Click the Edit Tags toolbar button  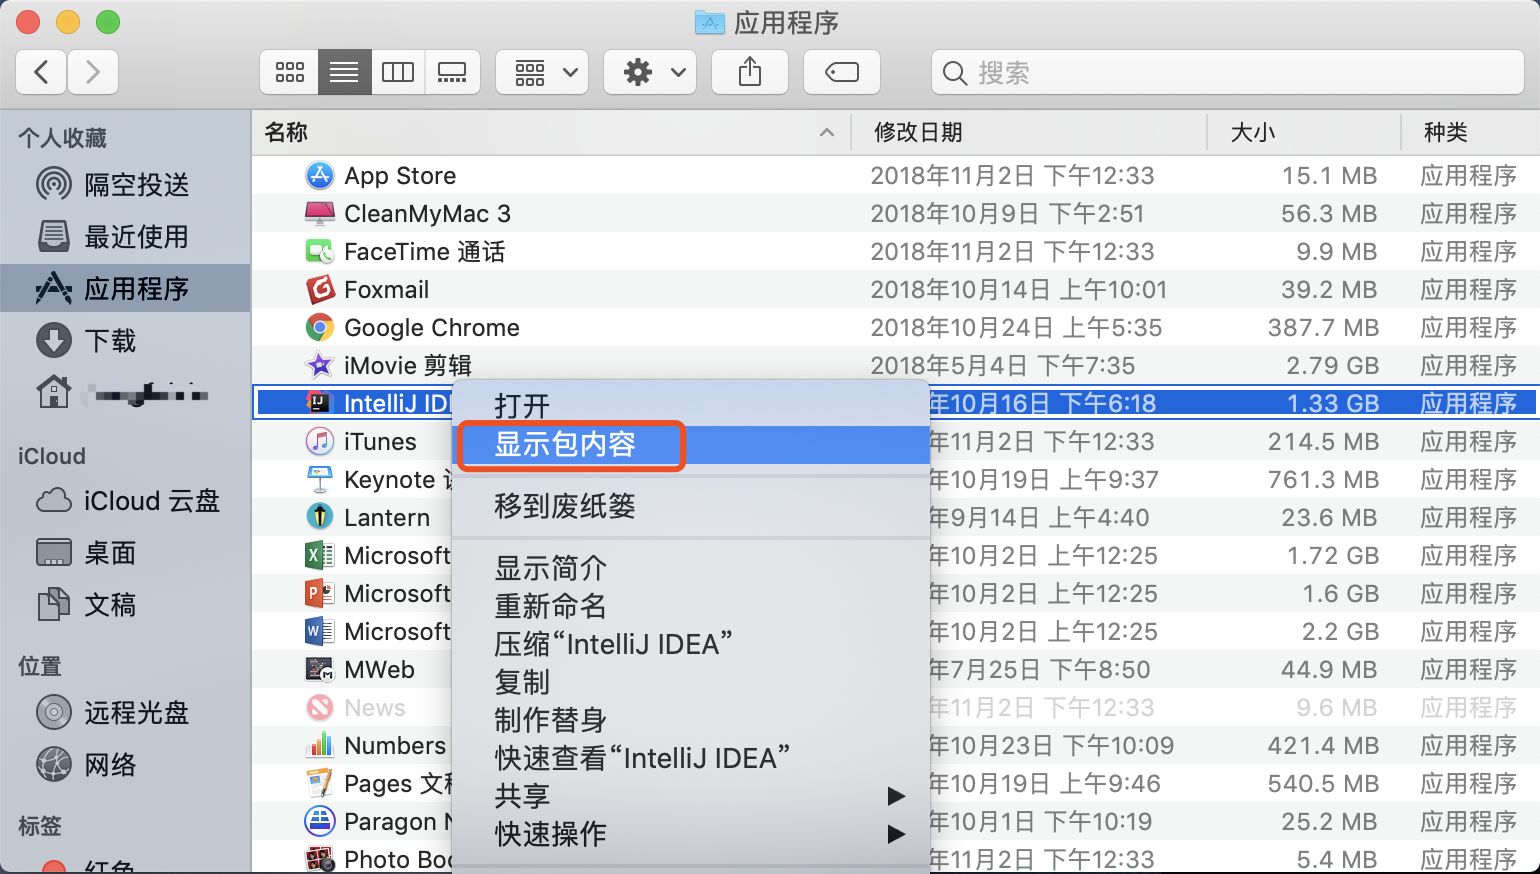(x=842, y=72)
